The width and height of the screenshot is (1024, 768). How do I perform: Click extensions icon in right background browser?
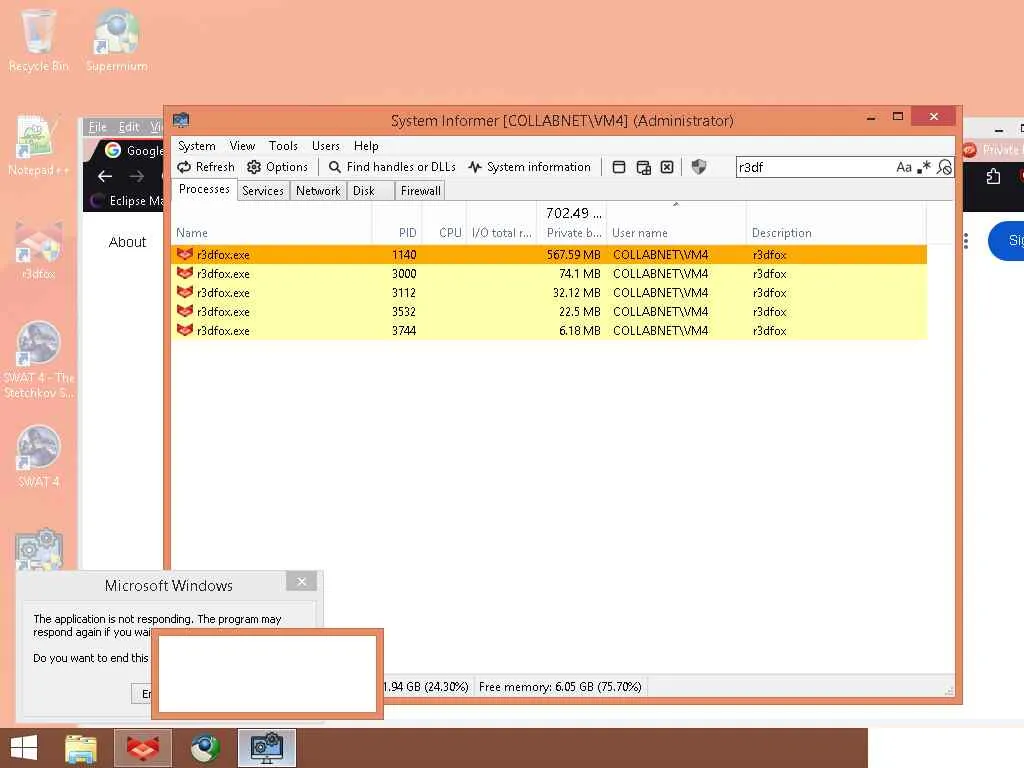(x=993, y=176)
